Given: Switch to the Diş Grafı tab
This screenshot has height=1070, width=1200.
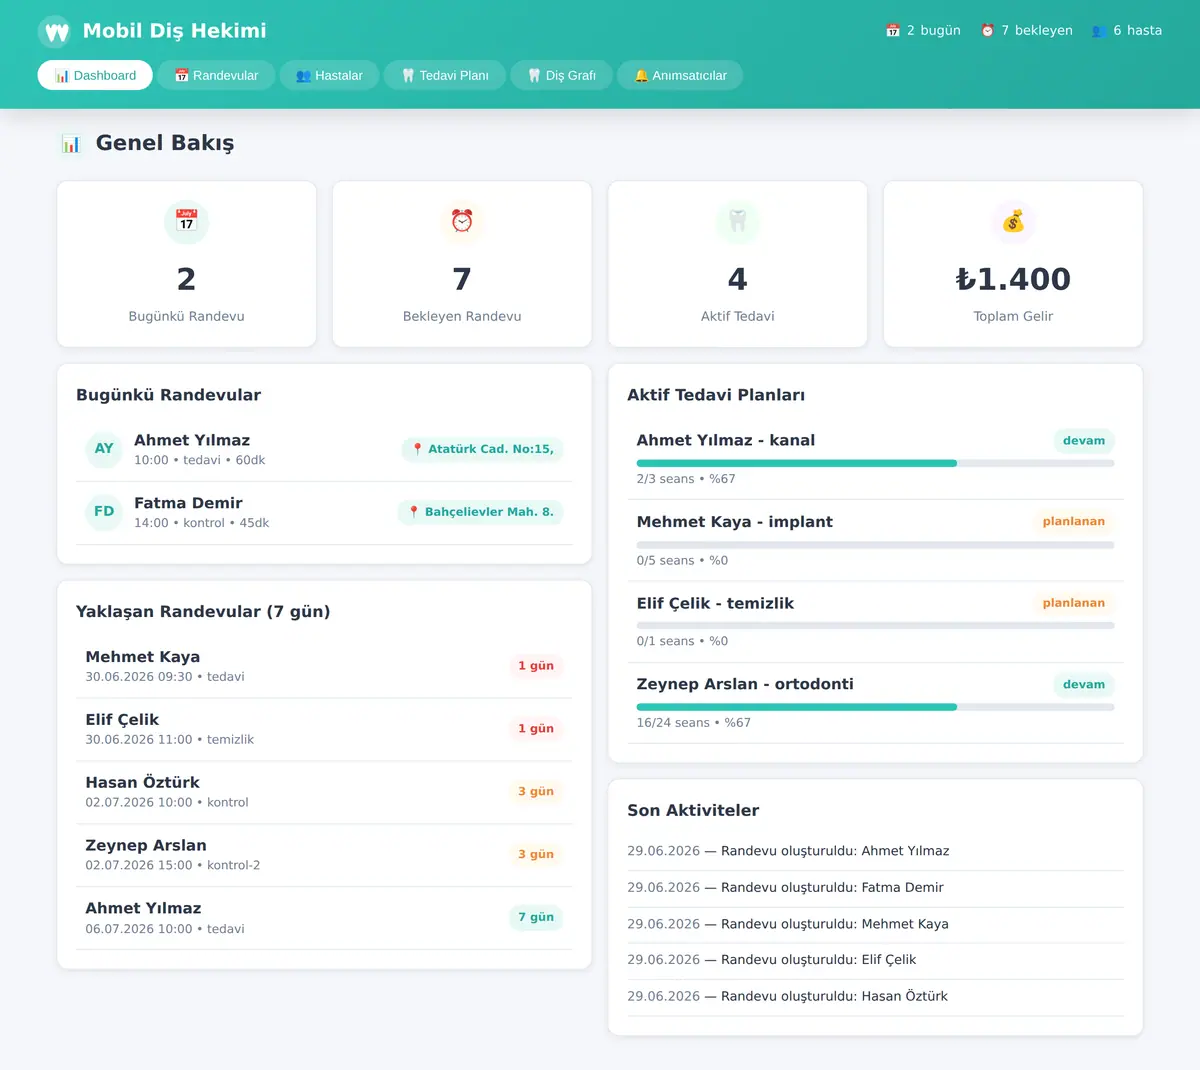Looking at the screenshot, I should (561, 75).
